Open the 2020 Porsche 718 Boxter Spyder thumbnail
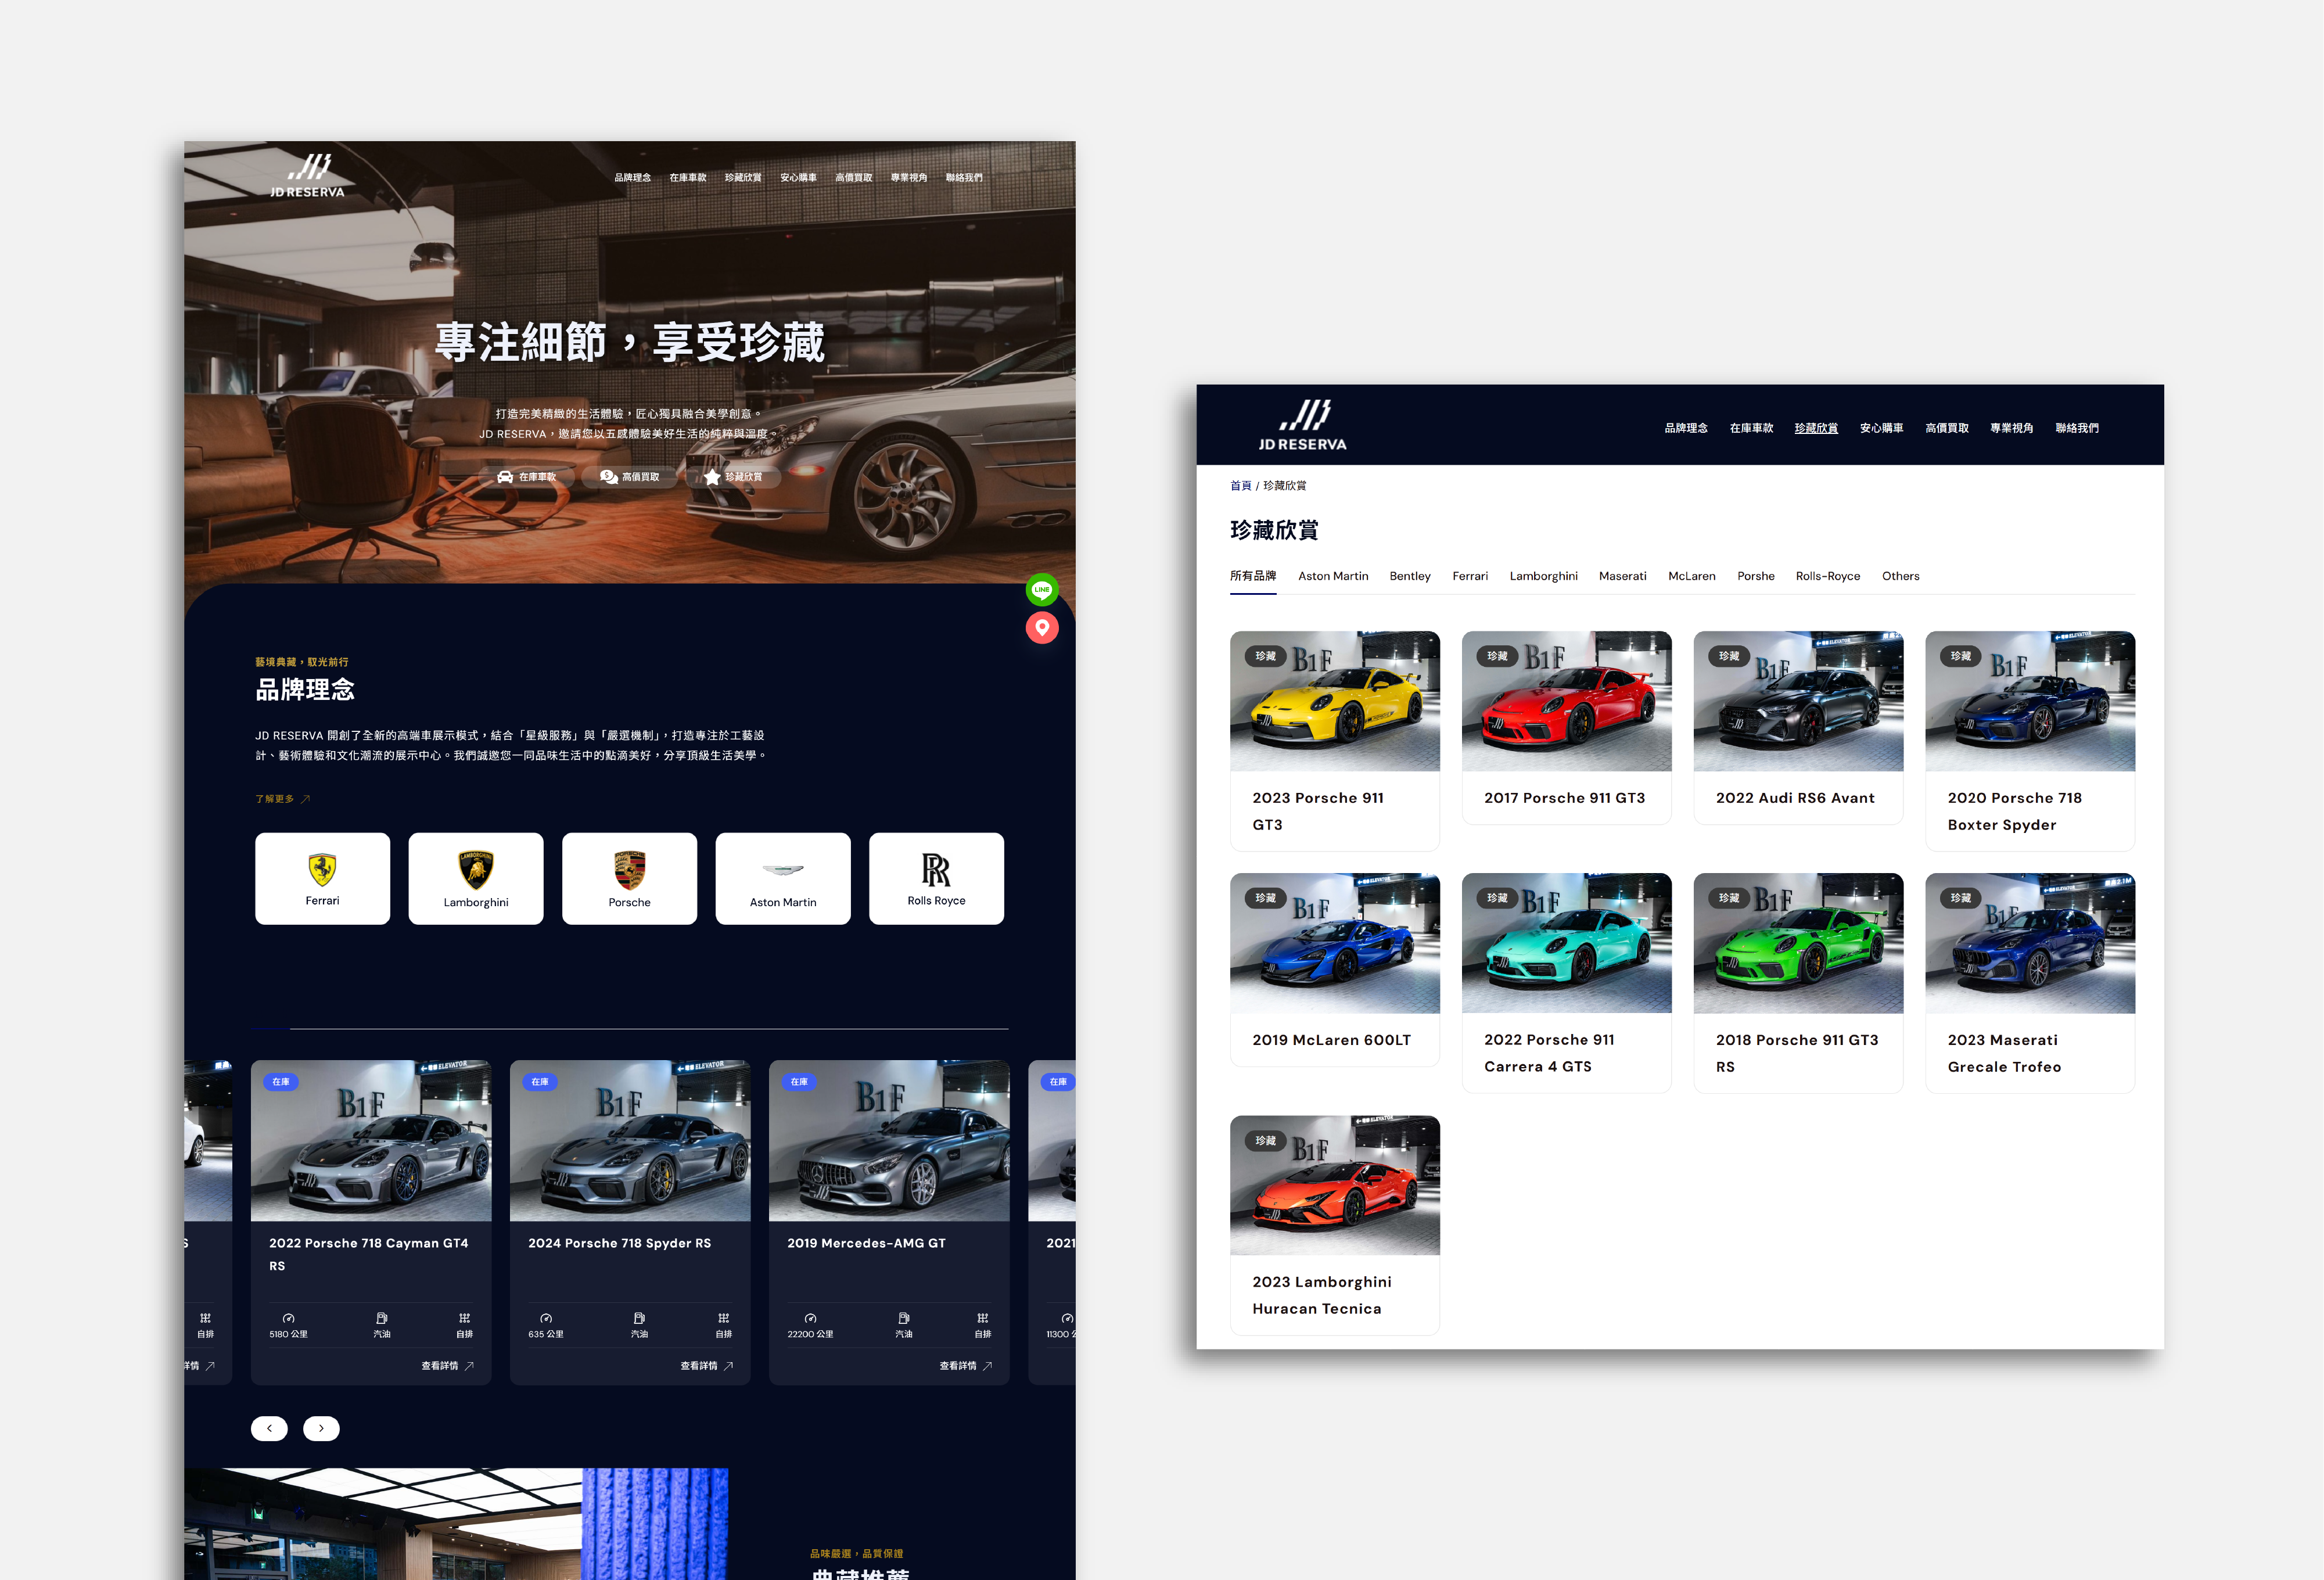The image size is (2324, 1580). coord(2030,701)
